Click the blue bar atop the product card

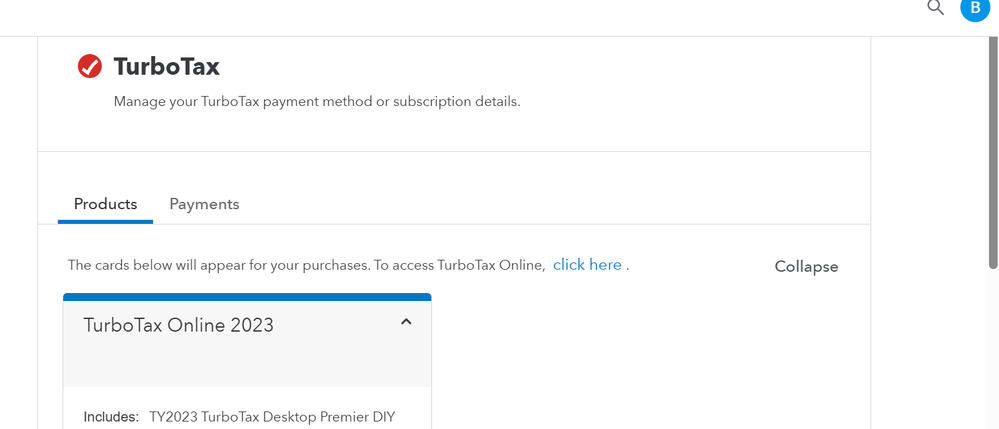pyautogui.click(x=247, y=297)
